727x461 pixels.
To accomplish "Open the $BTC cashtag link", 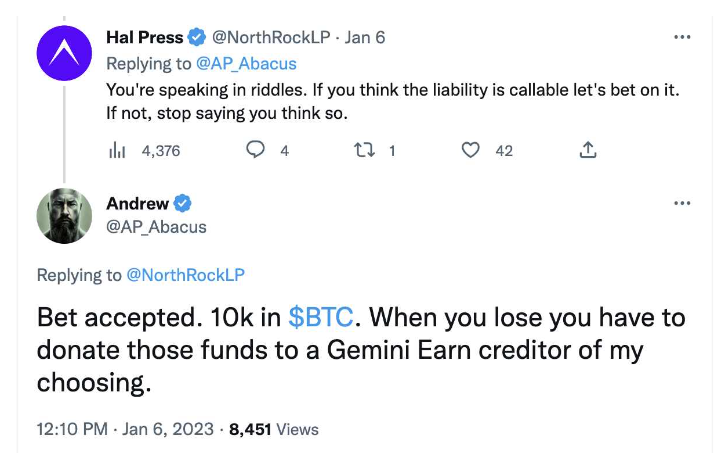I will click(x=320, y=318).
